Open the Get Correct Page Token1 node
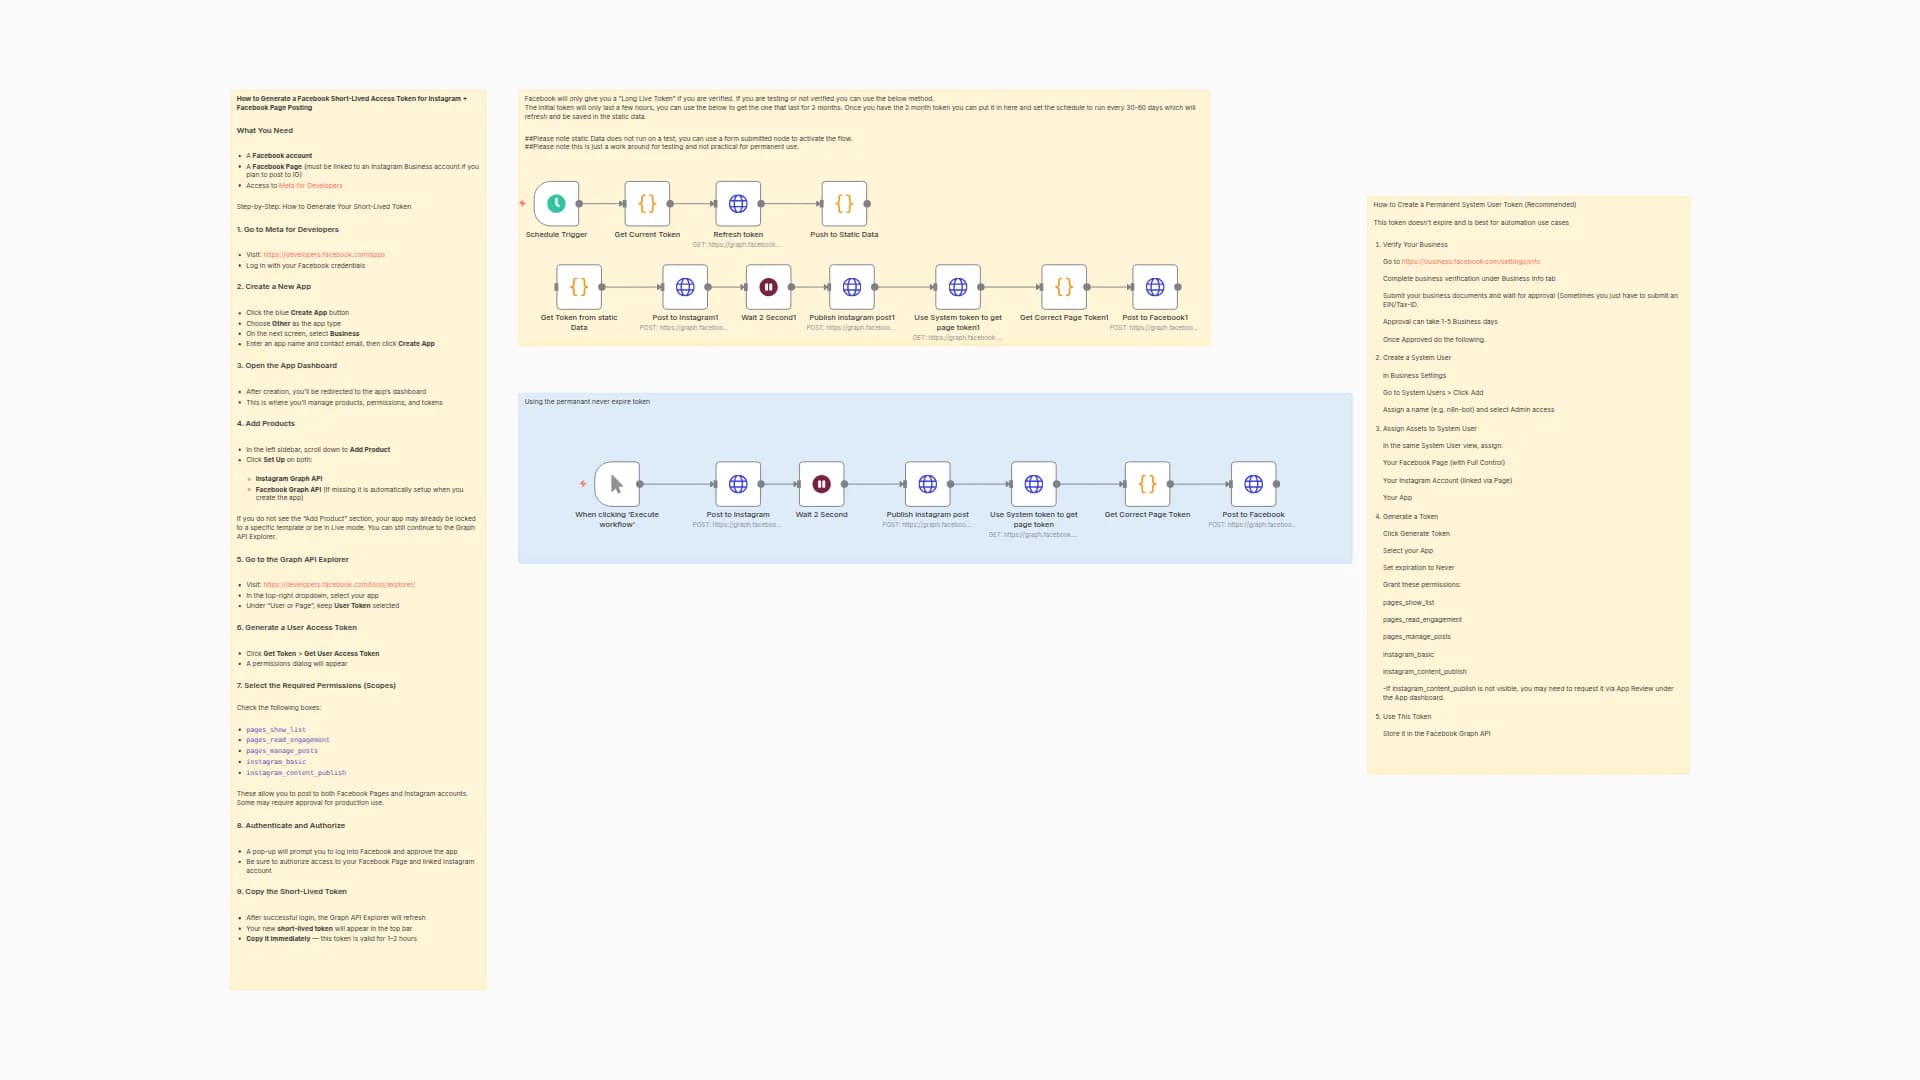Screen dimensions: 1920x1080 pyautogui.click(x=1064, y=287)
